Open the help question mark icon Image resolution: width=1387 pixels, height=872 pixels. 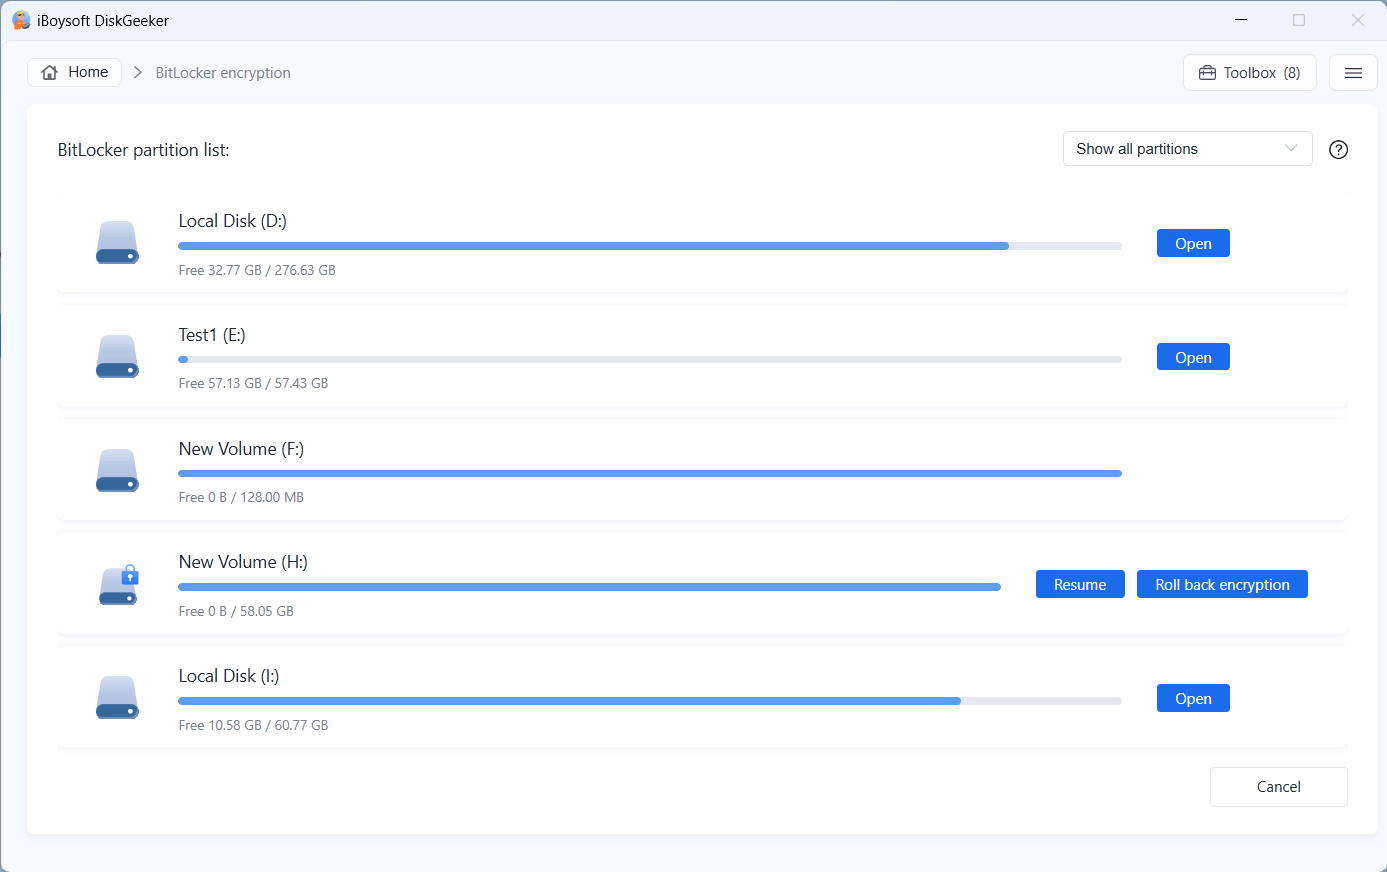click(1338, 149)
